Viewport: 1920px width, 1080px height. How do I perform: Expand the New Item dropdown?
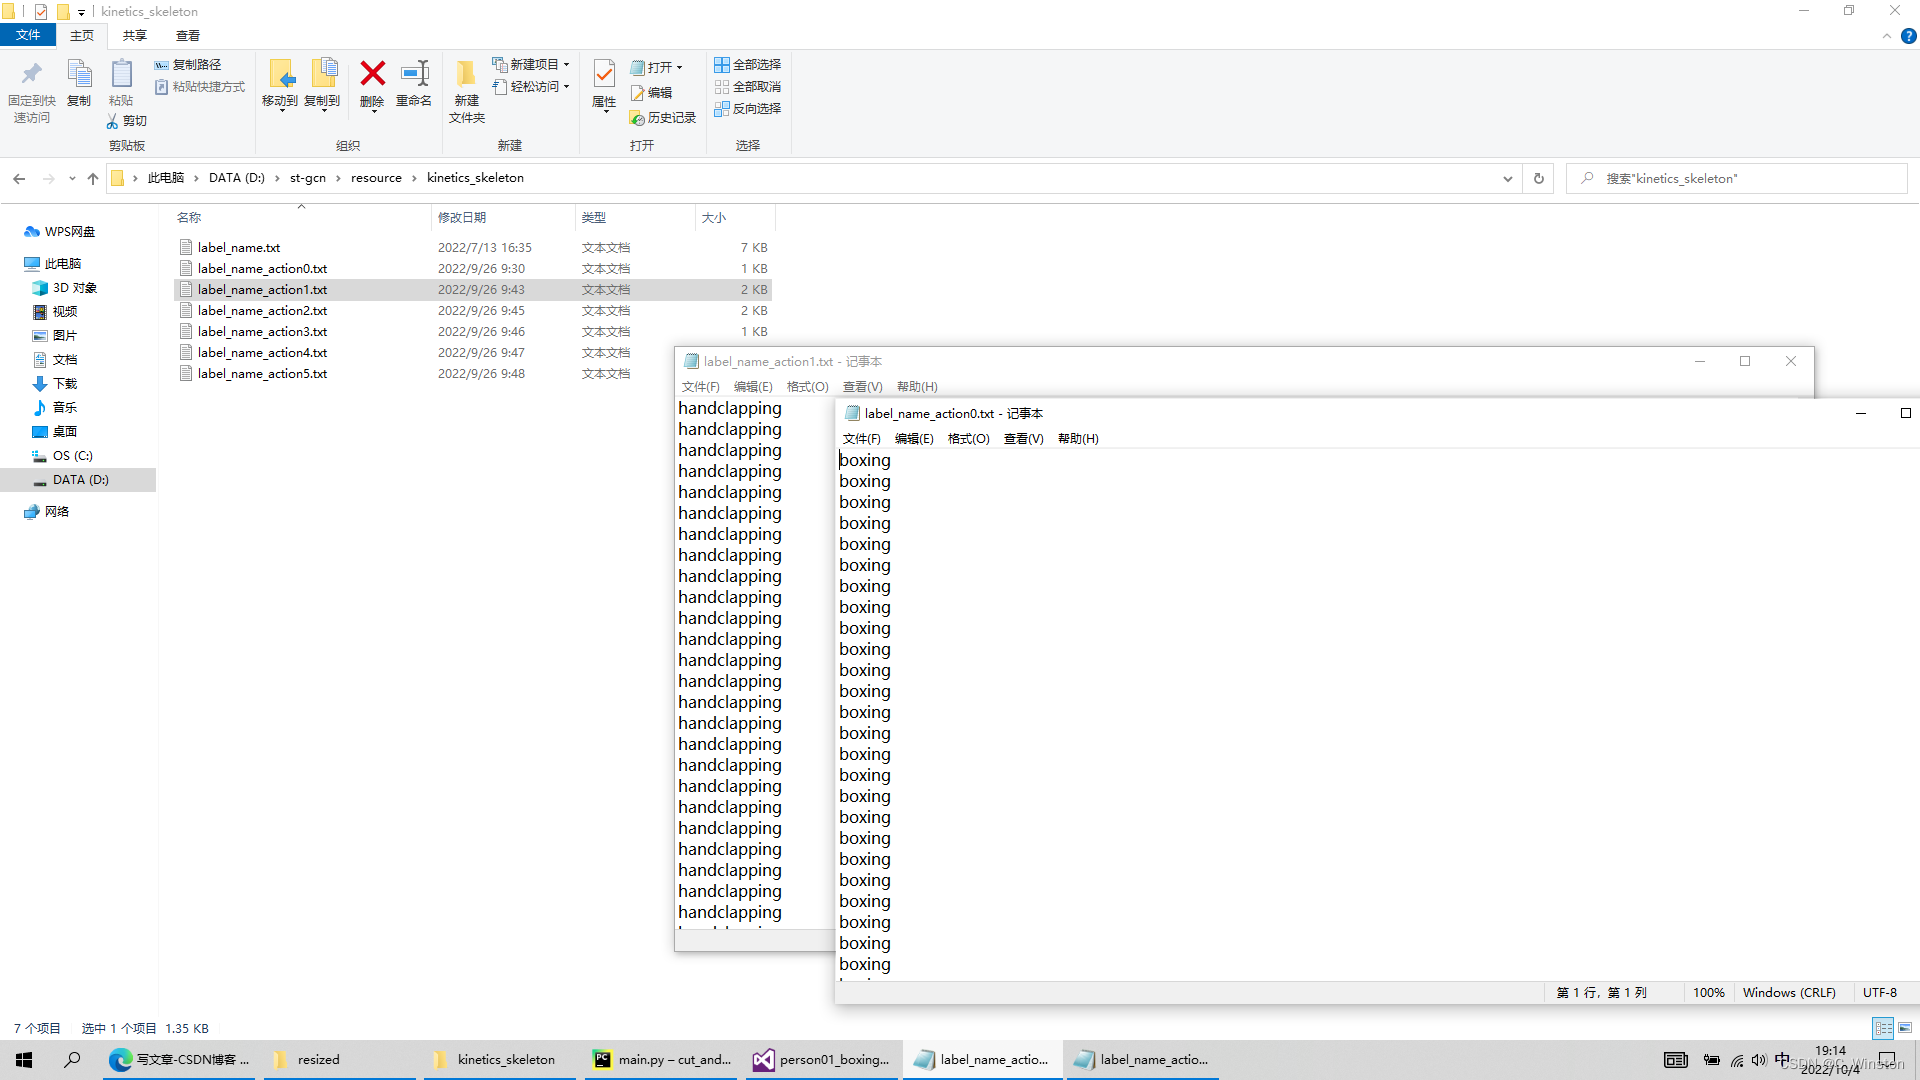566,64
